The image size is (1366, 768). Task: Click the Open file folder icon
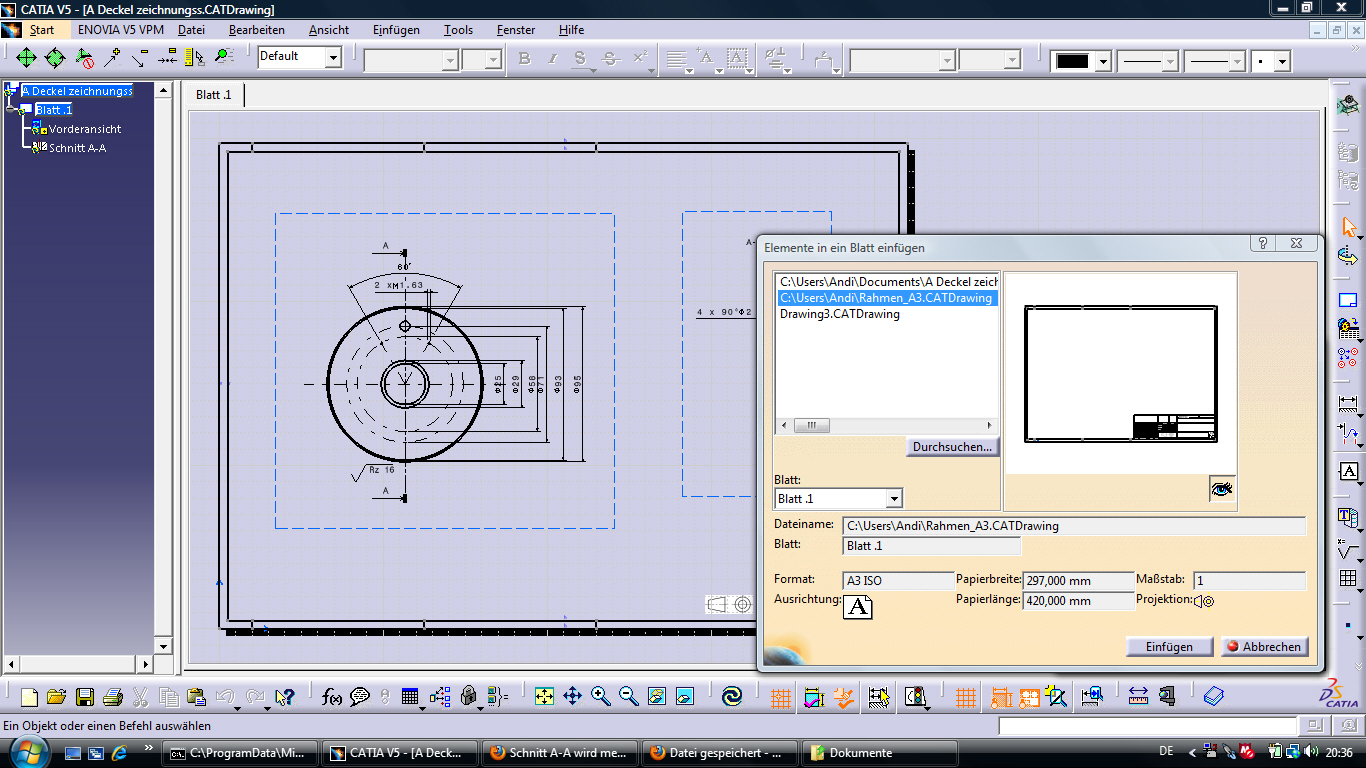coord(57,697)
